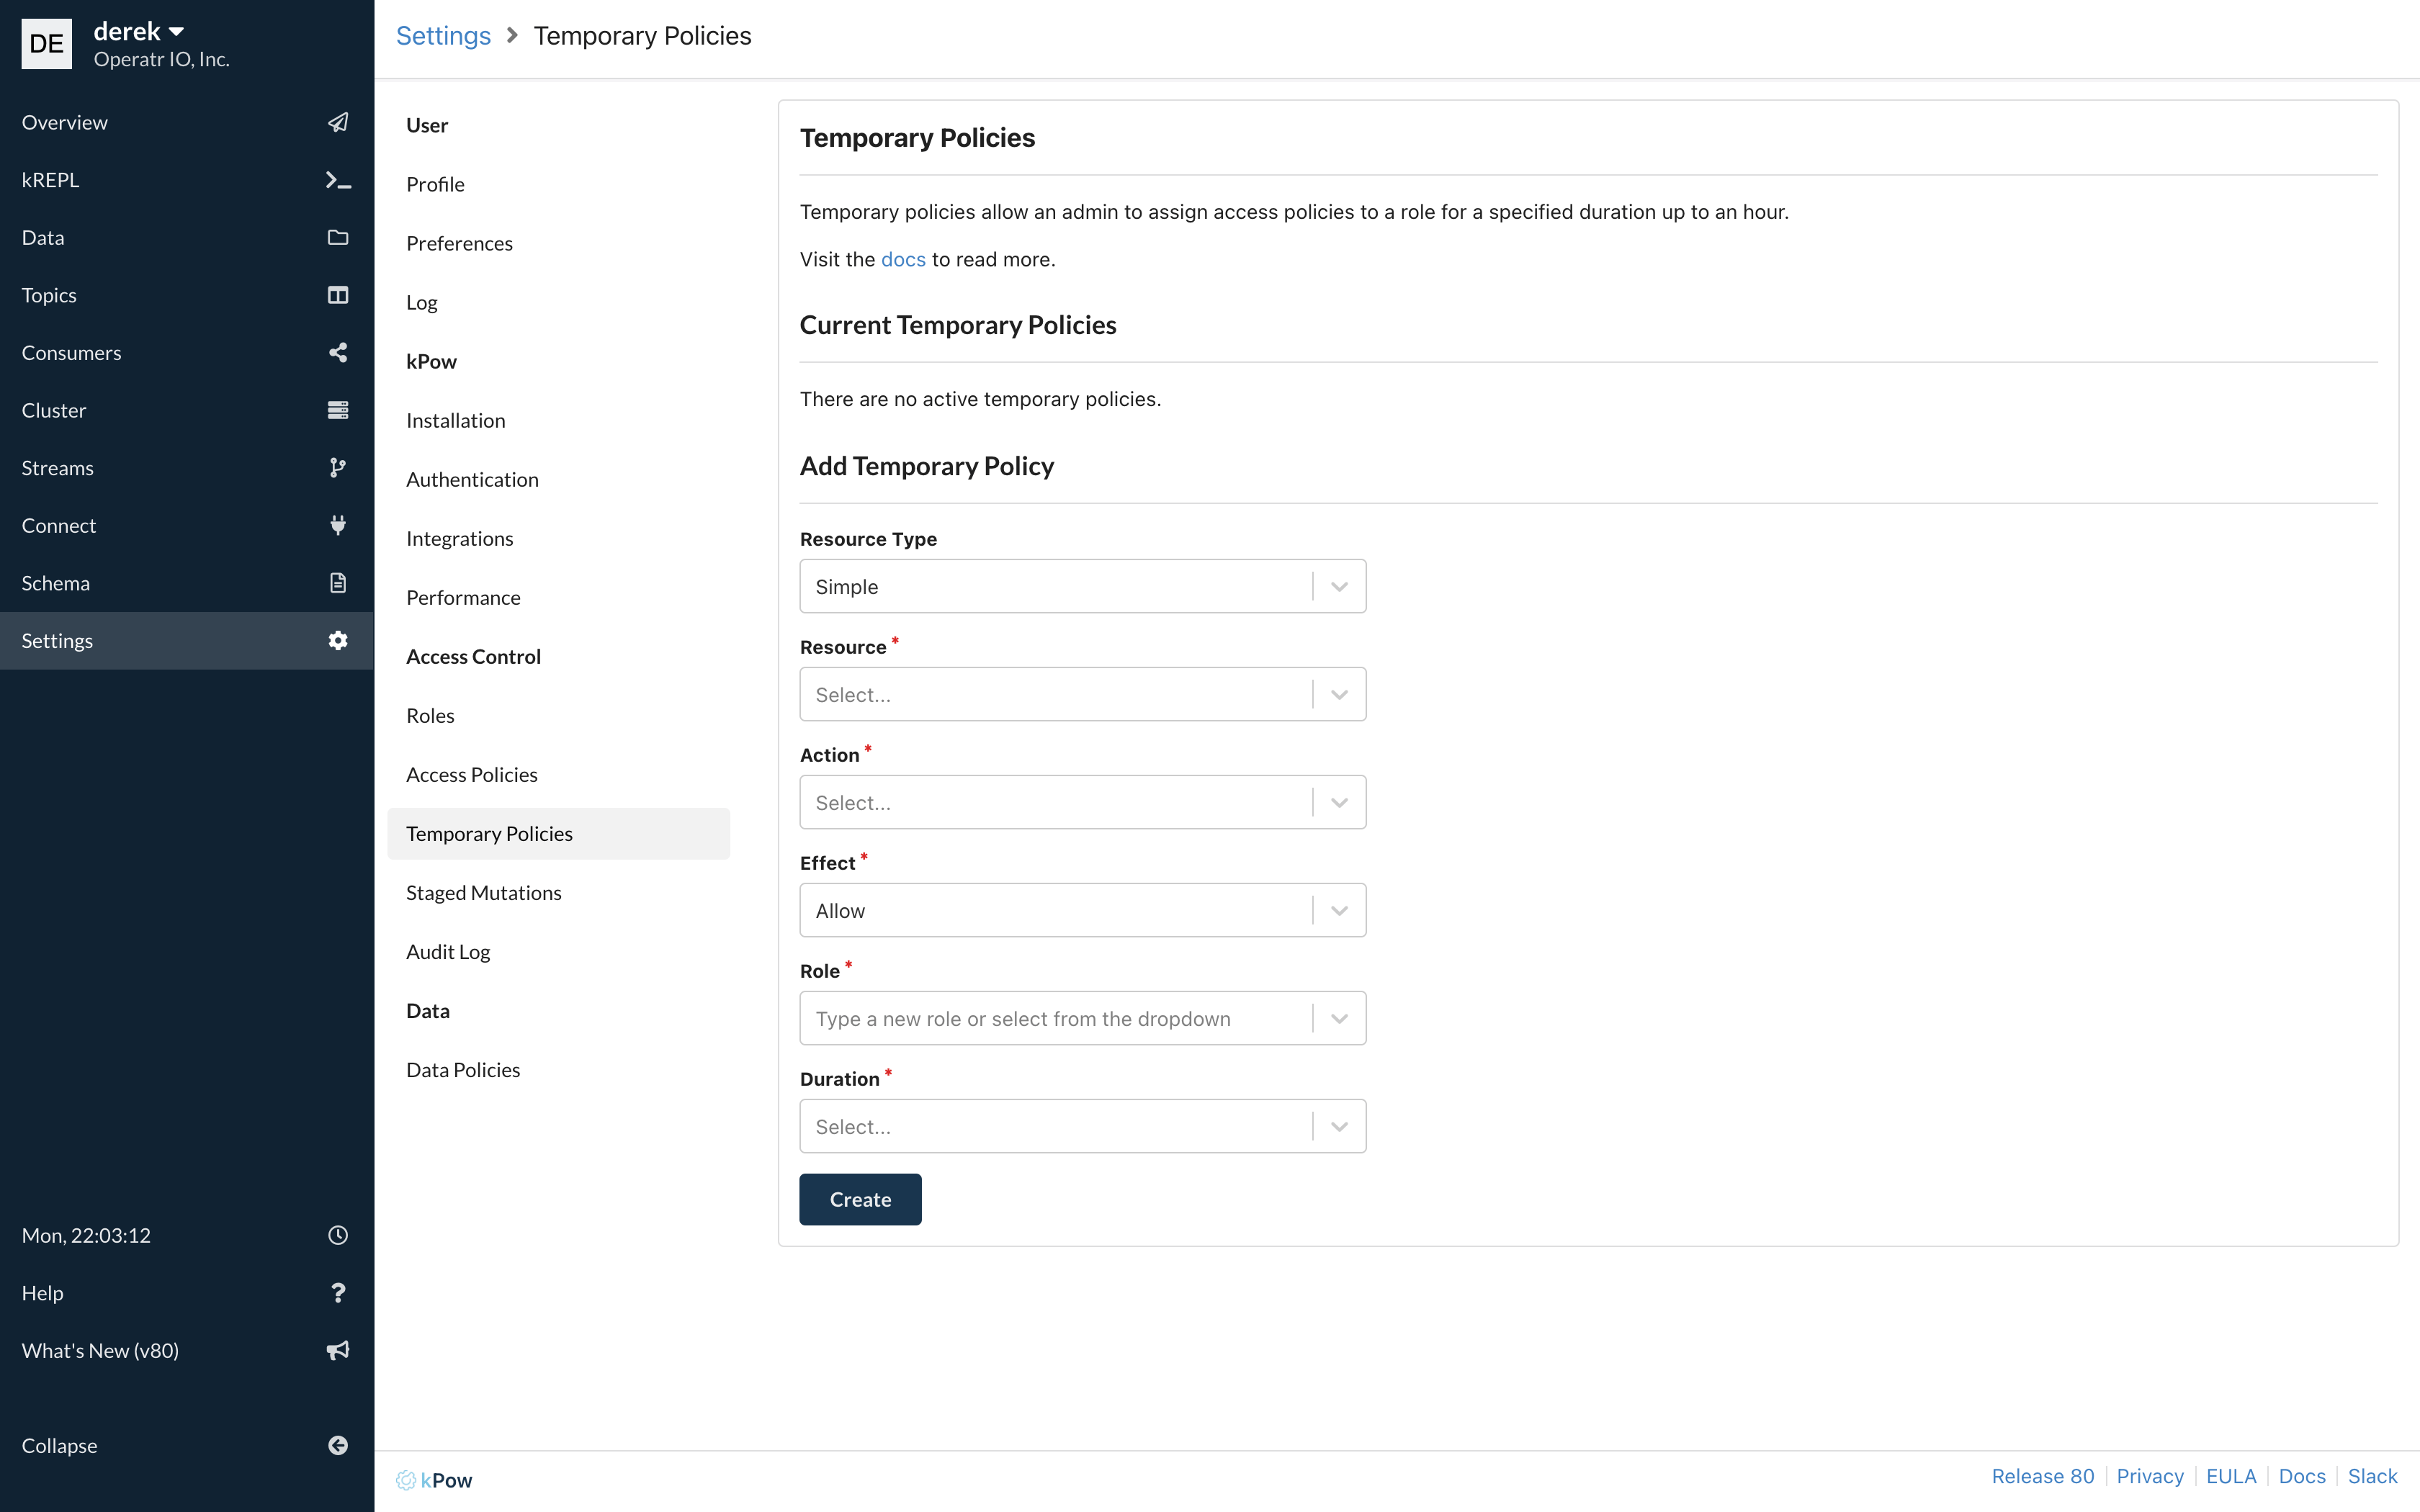The image size is (2420, 1512).
Task: Click the Data folder icon
Action: [x=338, y=237]
